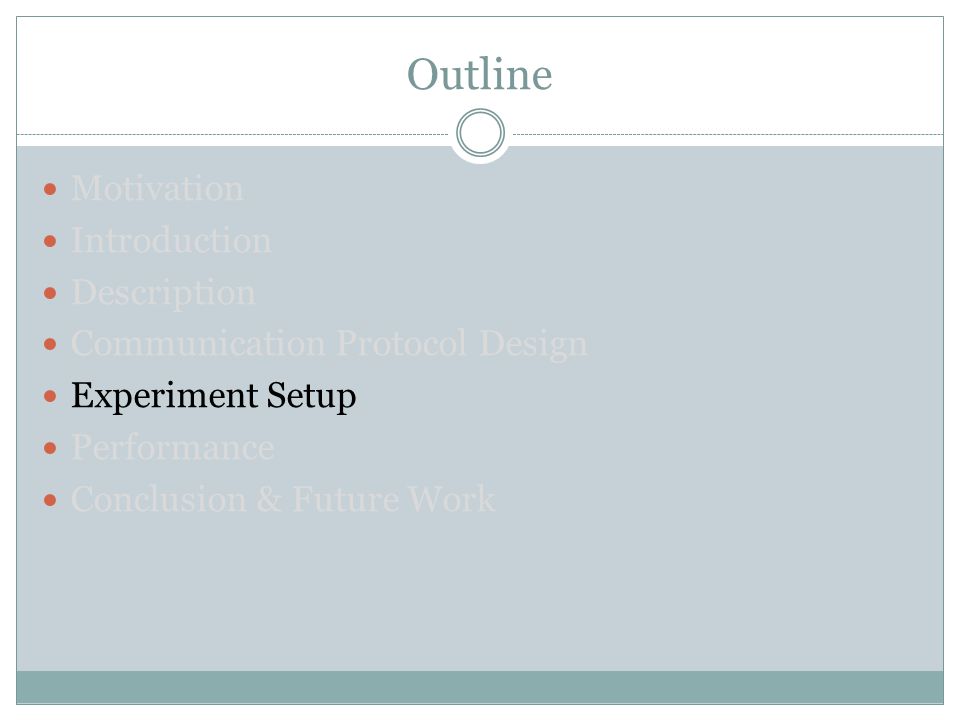The height and width of the screenshot is (720, 960).
Task: Select the Motivation outline item
Action: click(x=157, y=189)
